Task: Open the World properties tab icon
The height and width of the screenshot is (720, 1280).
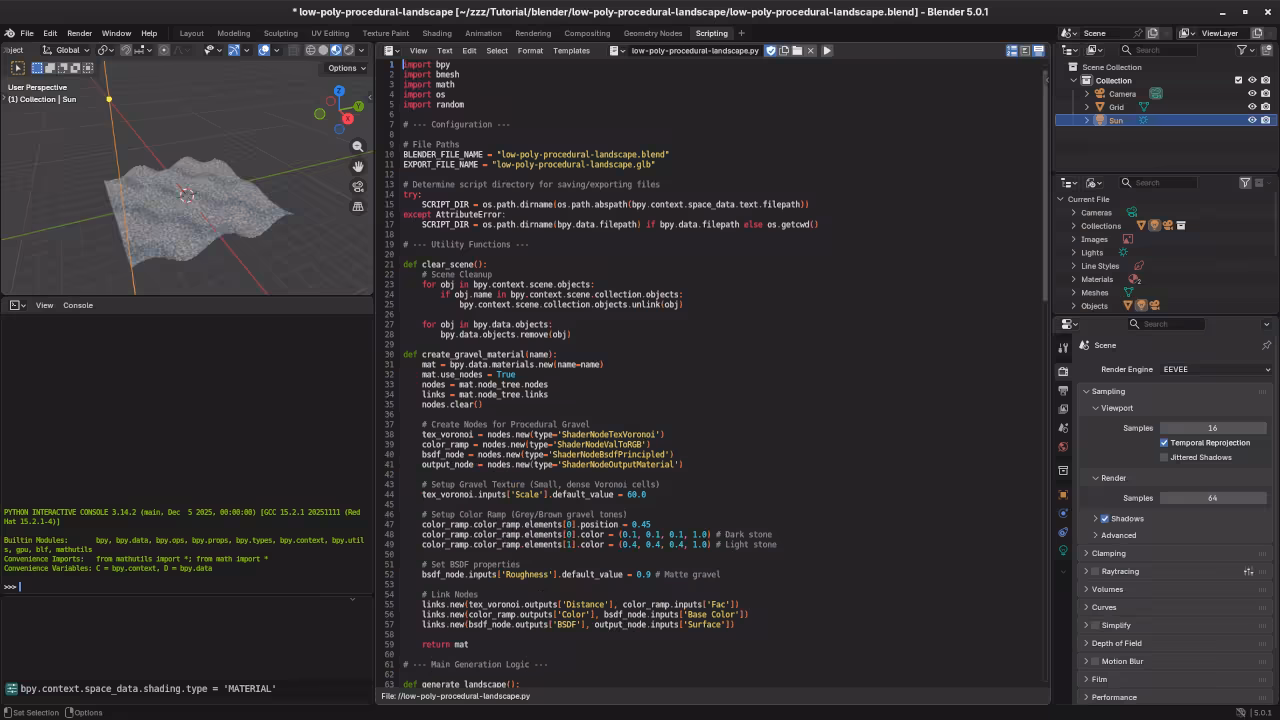Action: [1063, 447]
